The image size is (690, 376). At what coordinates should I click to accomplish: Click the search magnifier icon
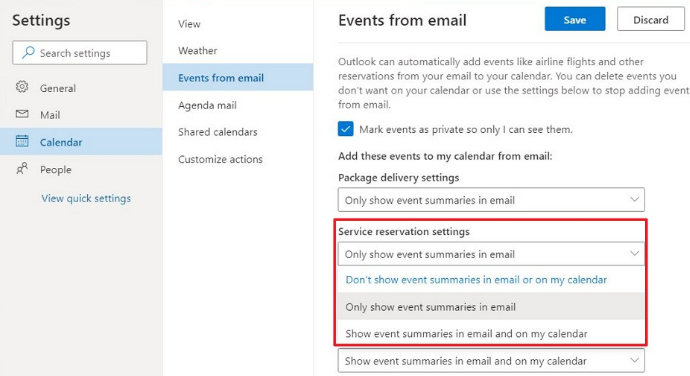[x=28, y=52]
